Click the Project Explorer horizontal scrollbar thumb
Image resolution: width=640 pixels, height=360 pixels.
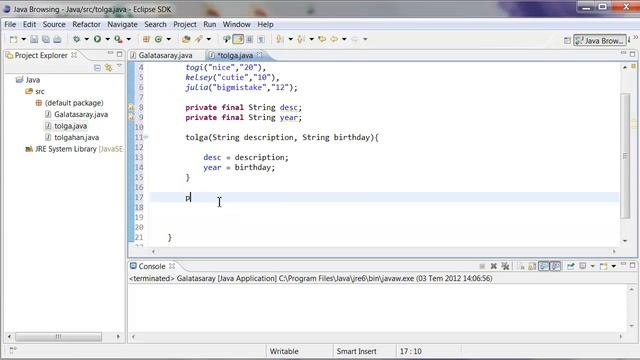tap(58, 337)
